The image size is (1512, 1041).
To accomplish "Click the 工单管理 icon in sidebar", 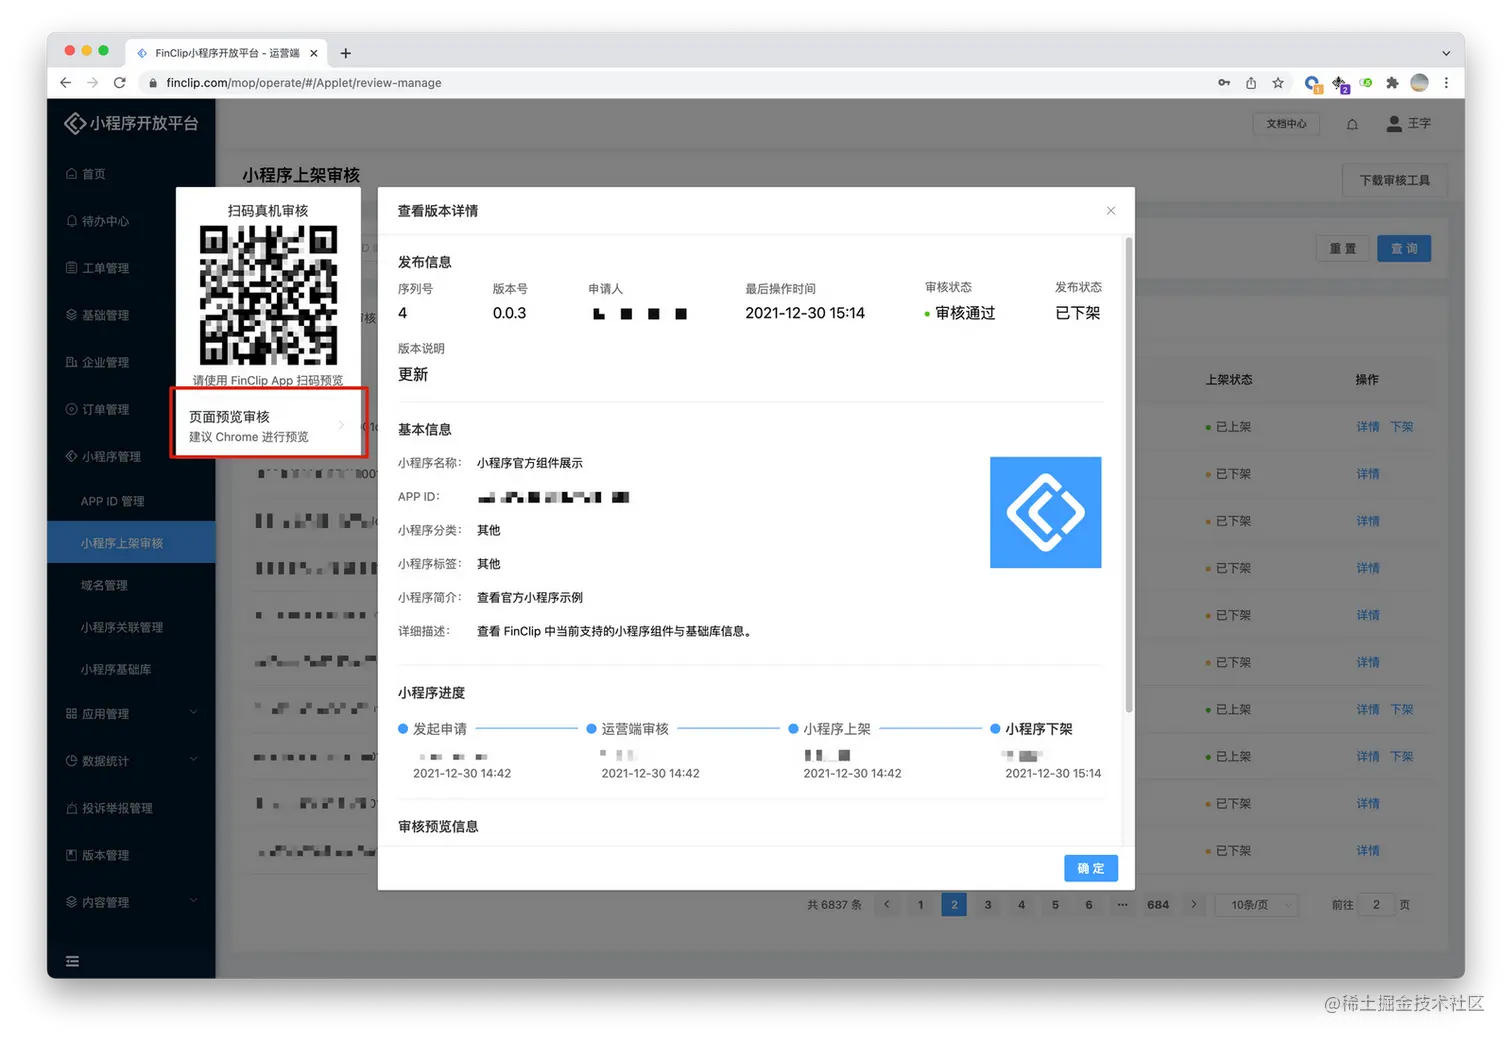I will 73,267.
